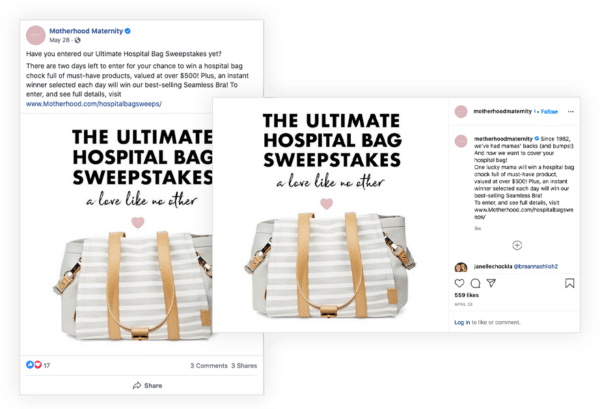
Task: Click the Instagram heart like icon
Action: pos(459,283)
